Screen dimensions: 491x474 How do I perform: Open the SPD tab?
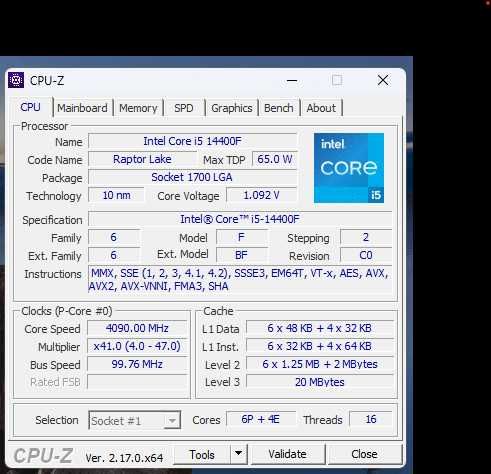coord(184,108)
